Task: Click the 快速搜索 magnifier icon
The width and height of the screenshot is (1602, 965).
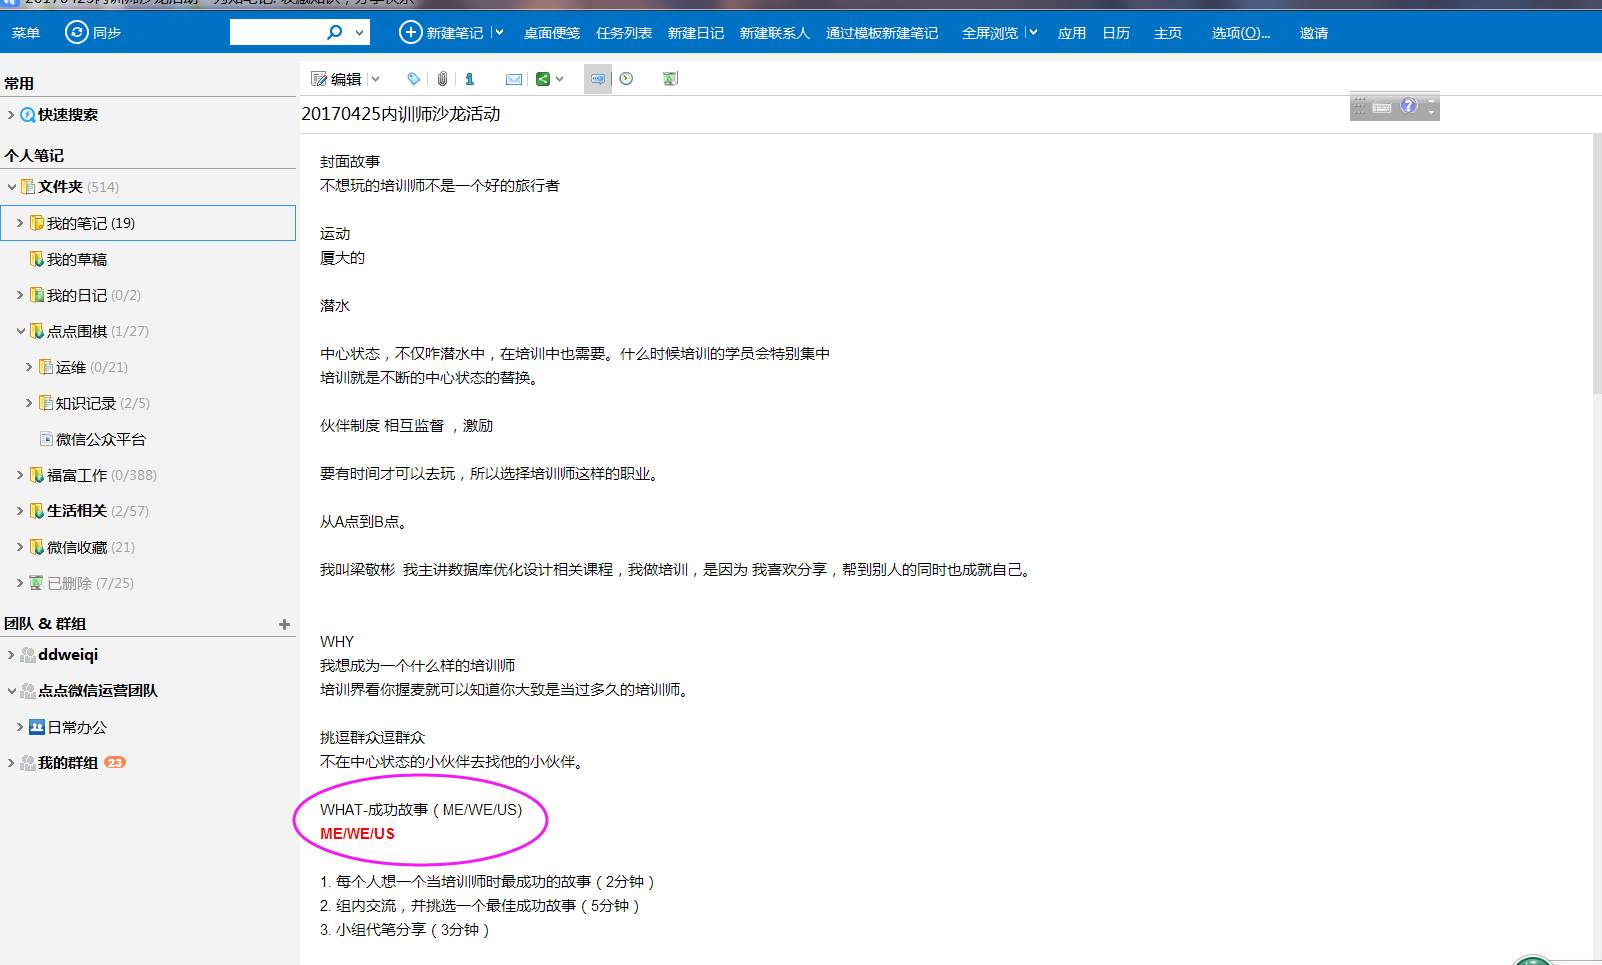Action: pyautogui.click(x=28, y=115)
